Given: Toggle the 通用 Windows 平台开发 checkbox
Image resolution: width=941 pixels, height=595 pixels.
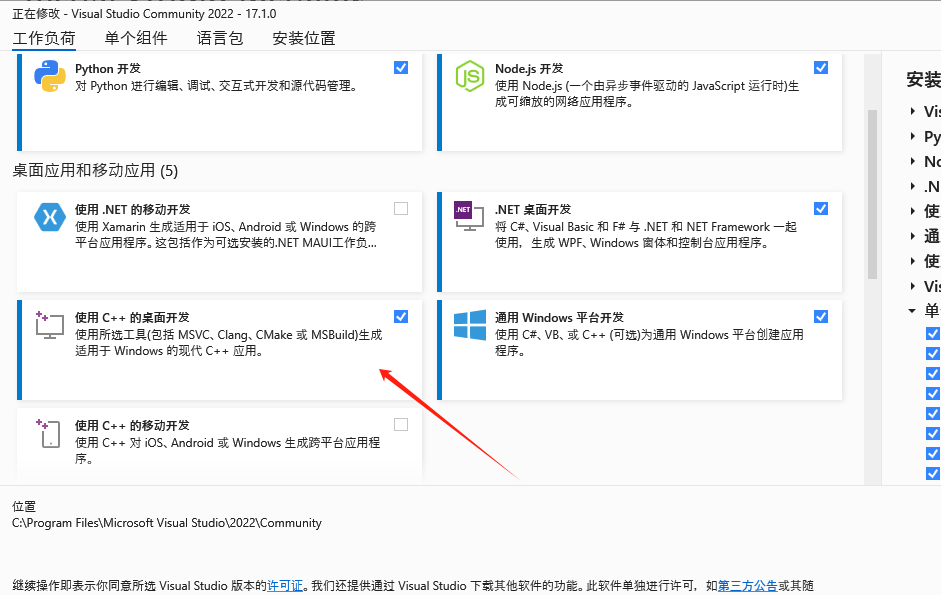Looking at the screenshot, I should tap(821, 316).
